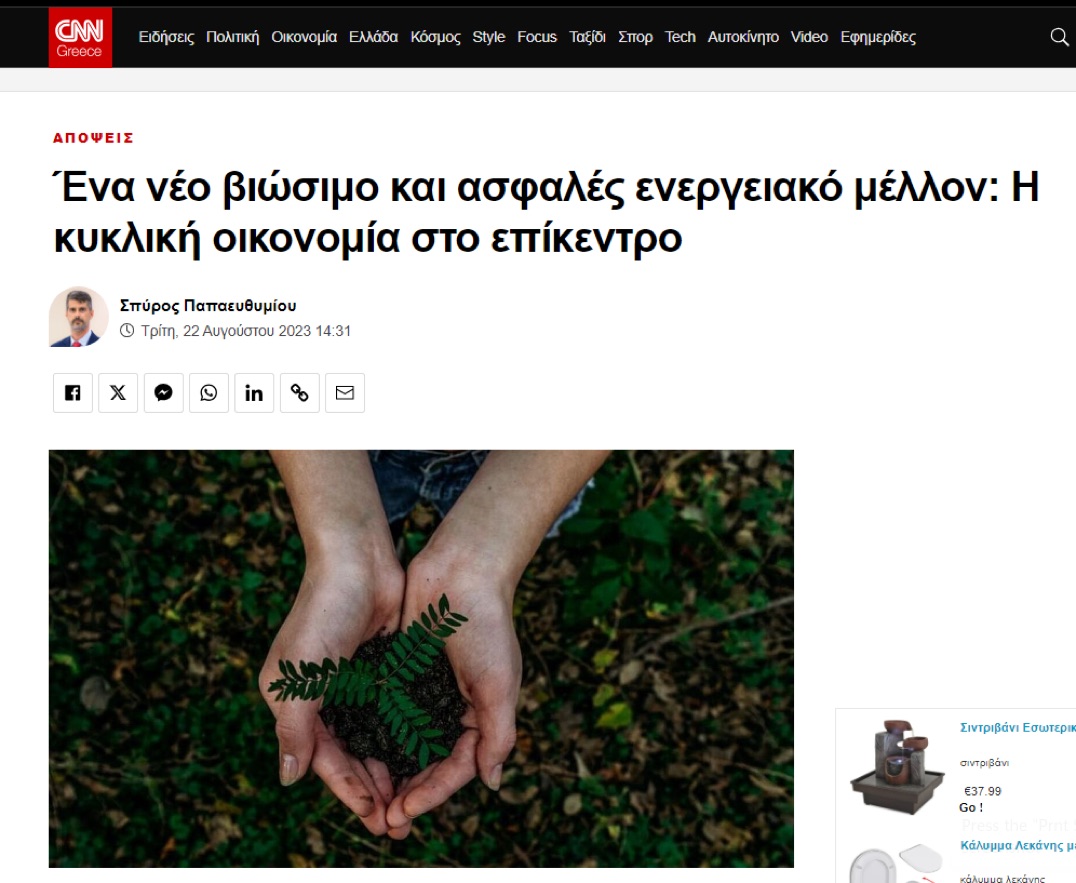Screen dimensions: 1076x883
Task: Share article on Facebook
Action: pyautogui.click(x=73, y=392)
